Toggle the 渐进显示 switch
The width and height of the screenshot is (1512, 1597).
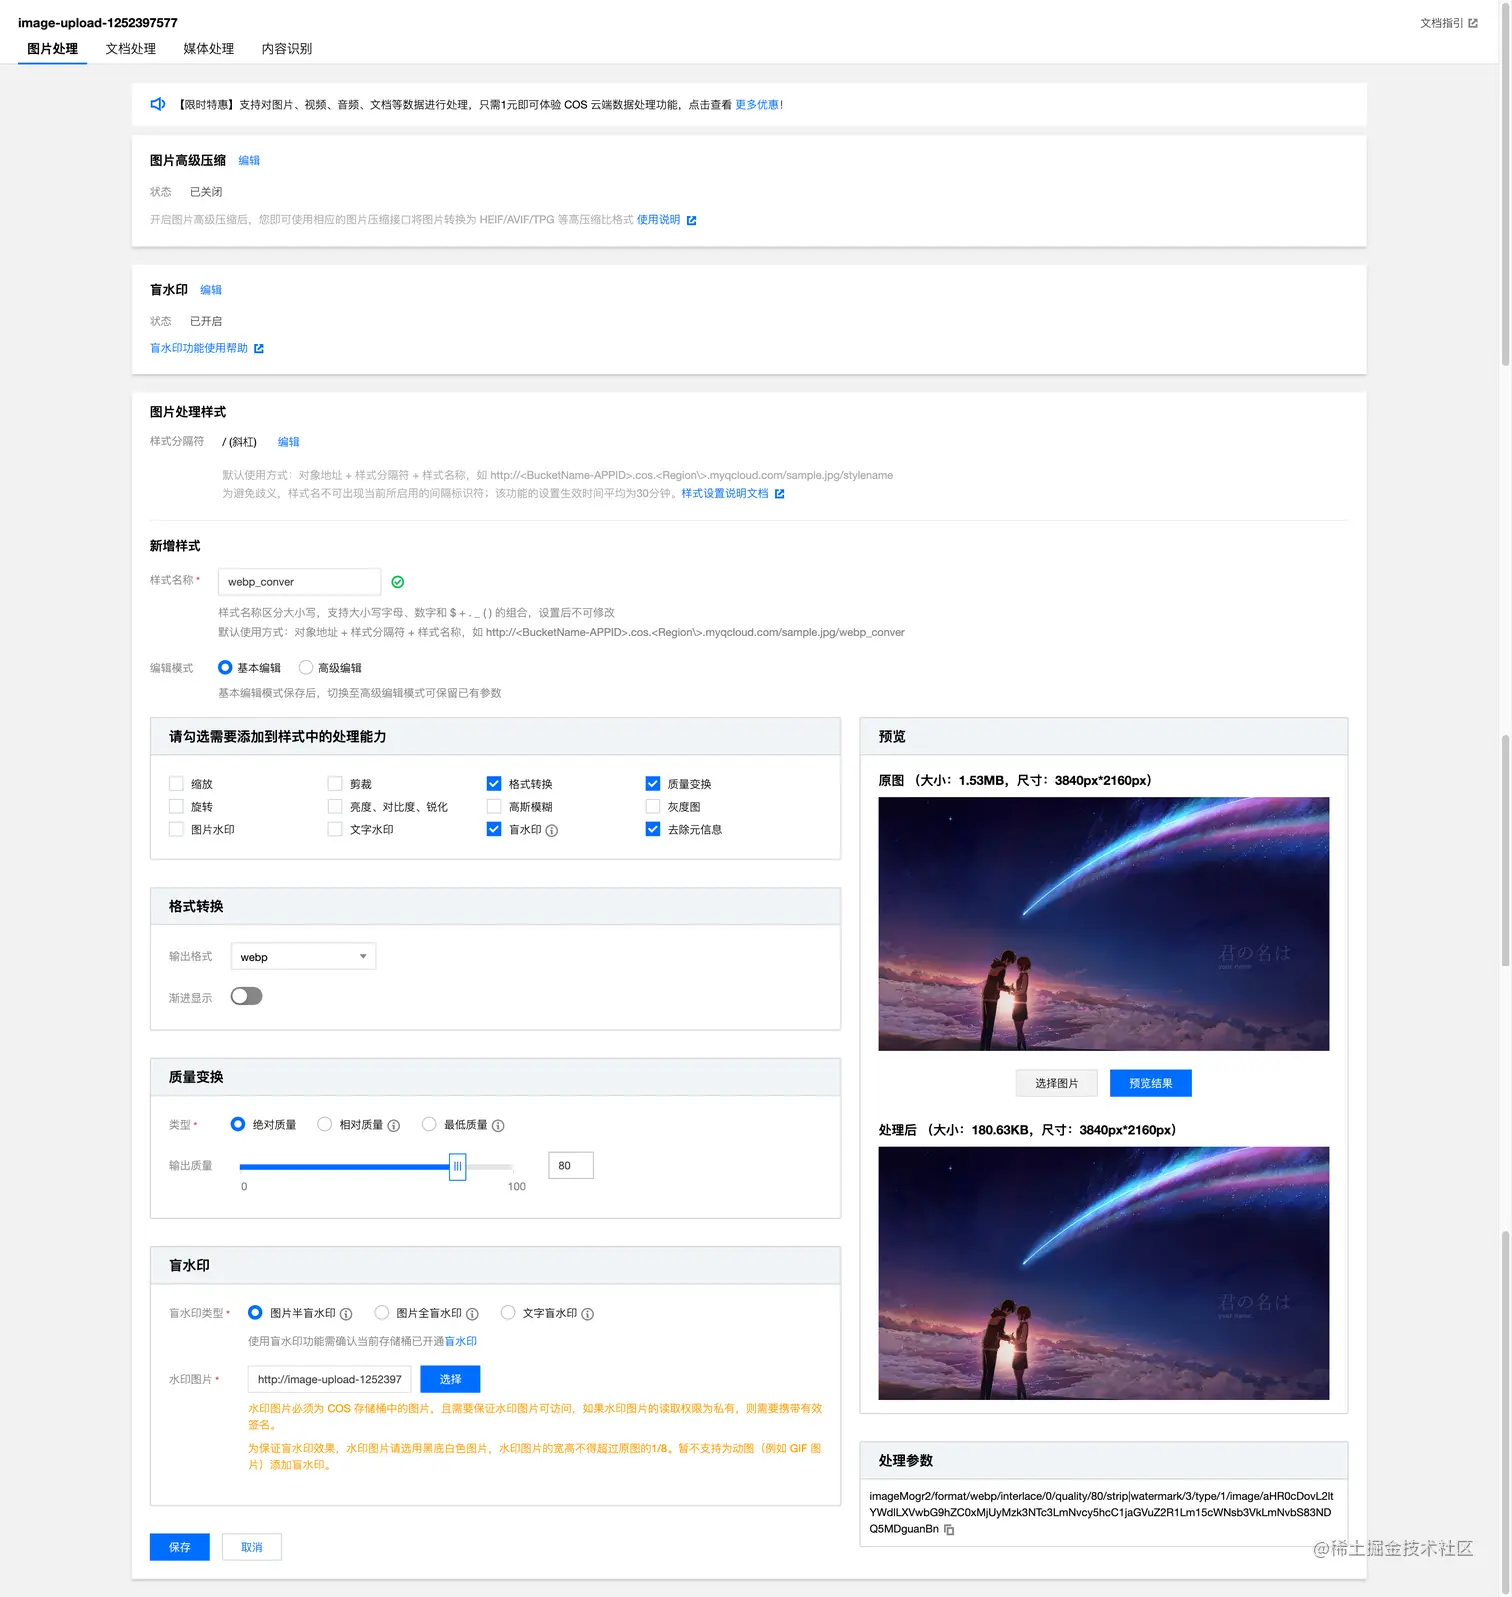pyautogui.click(x=246, y=996)
